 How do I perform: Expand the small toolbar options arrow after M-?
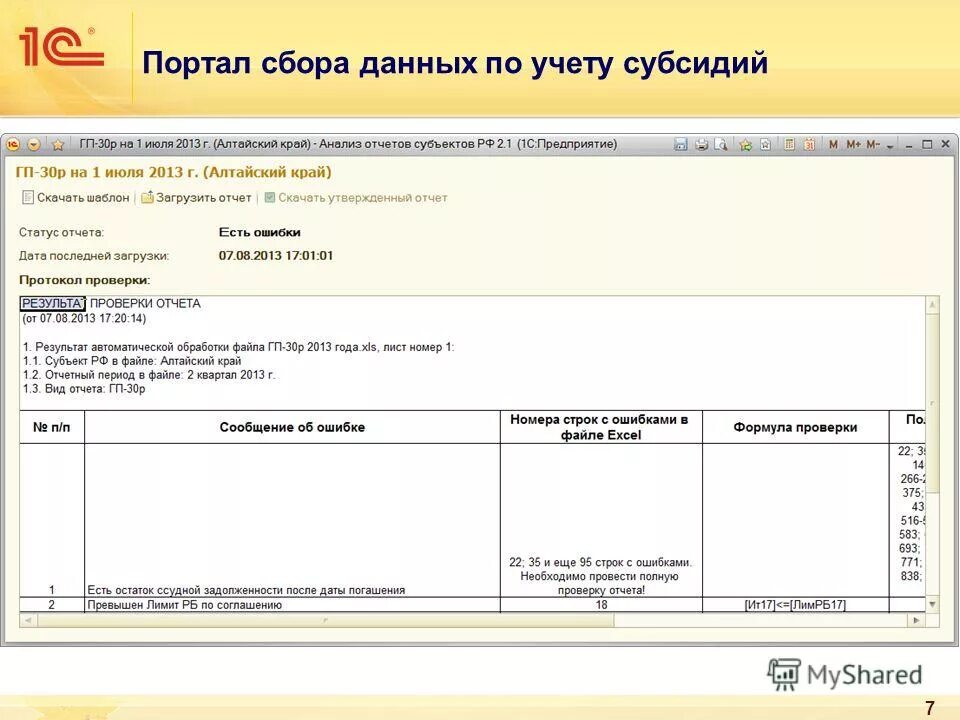(890, 146)
